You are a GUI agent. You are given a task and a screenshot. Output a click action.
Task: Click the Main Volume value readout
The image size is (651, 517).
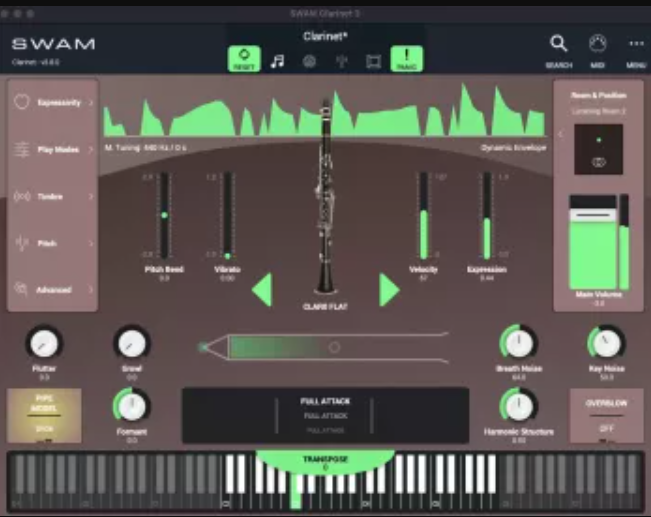pyautogui.click(x=598, y=304)
